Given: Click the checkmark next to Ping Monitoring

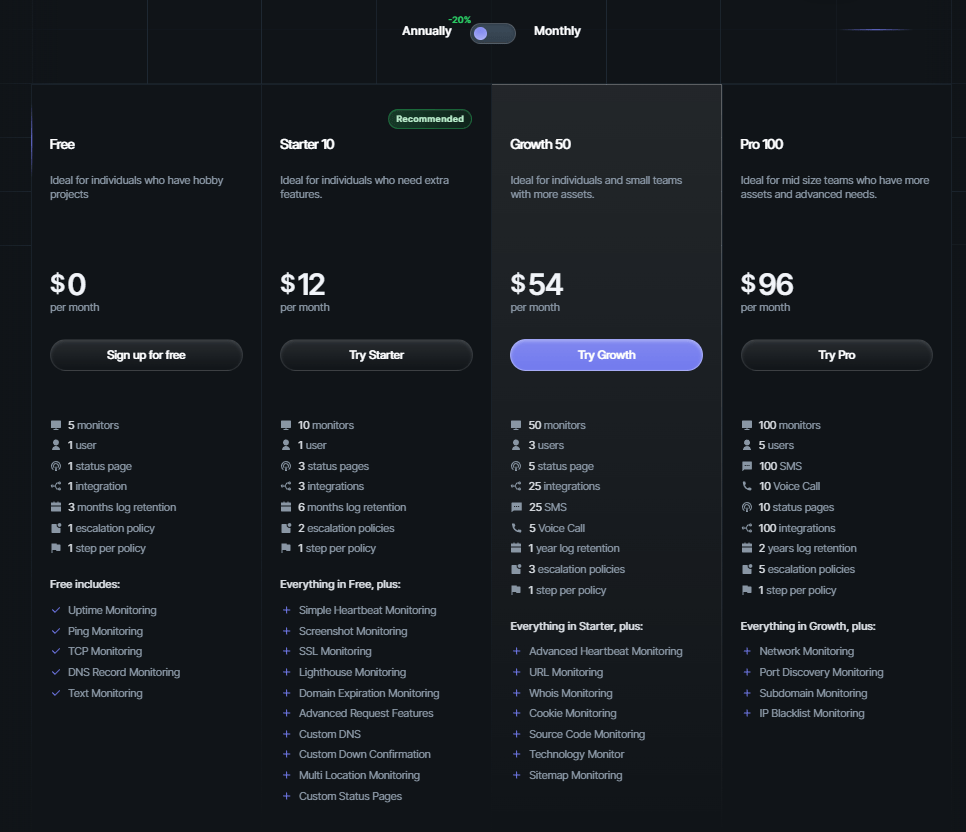Looking at the screenshot, I should (57, 631).
